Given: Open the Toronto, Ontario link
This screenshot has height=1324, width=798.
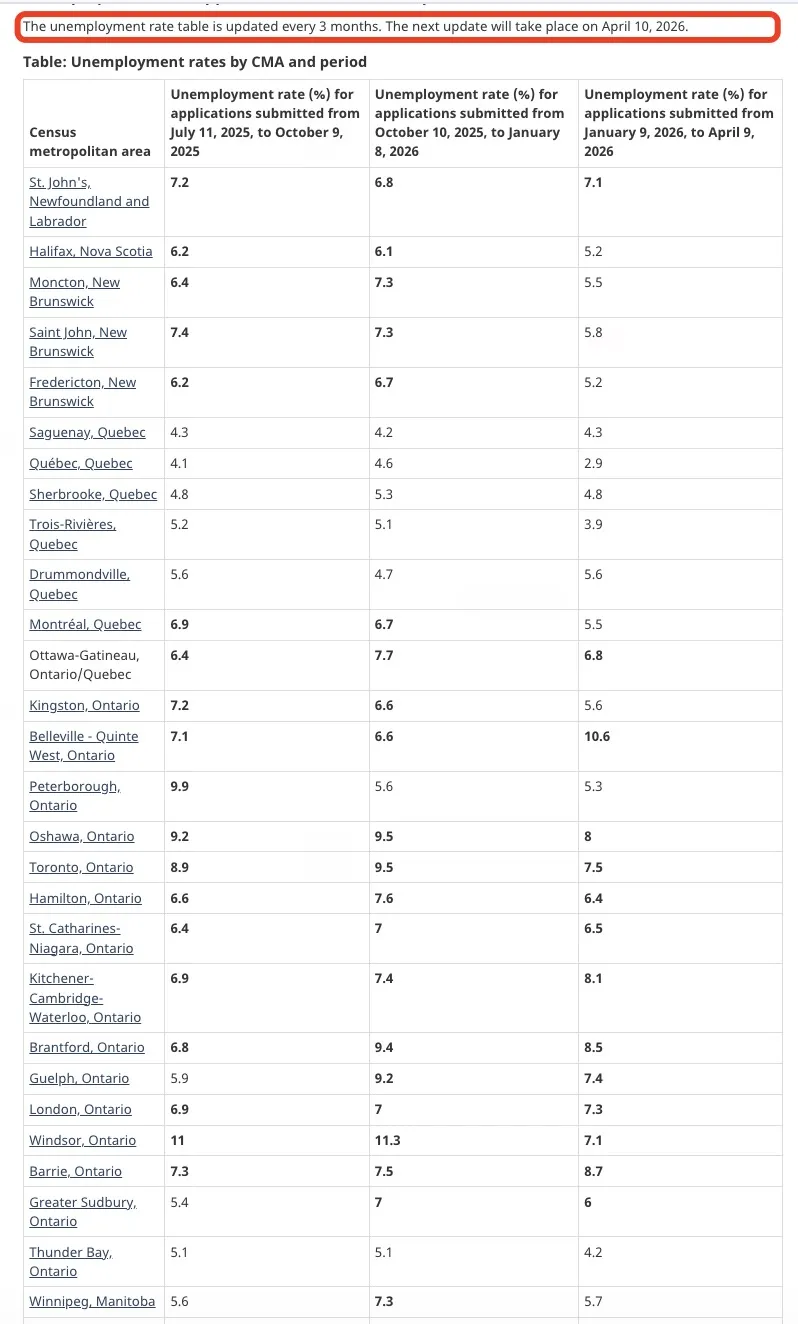Looking at the screenshot, I should coord(81,867).
